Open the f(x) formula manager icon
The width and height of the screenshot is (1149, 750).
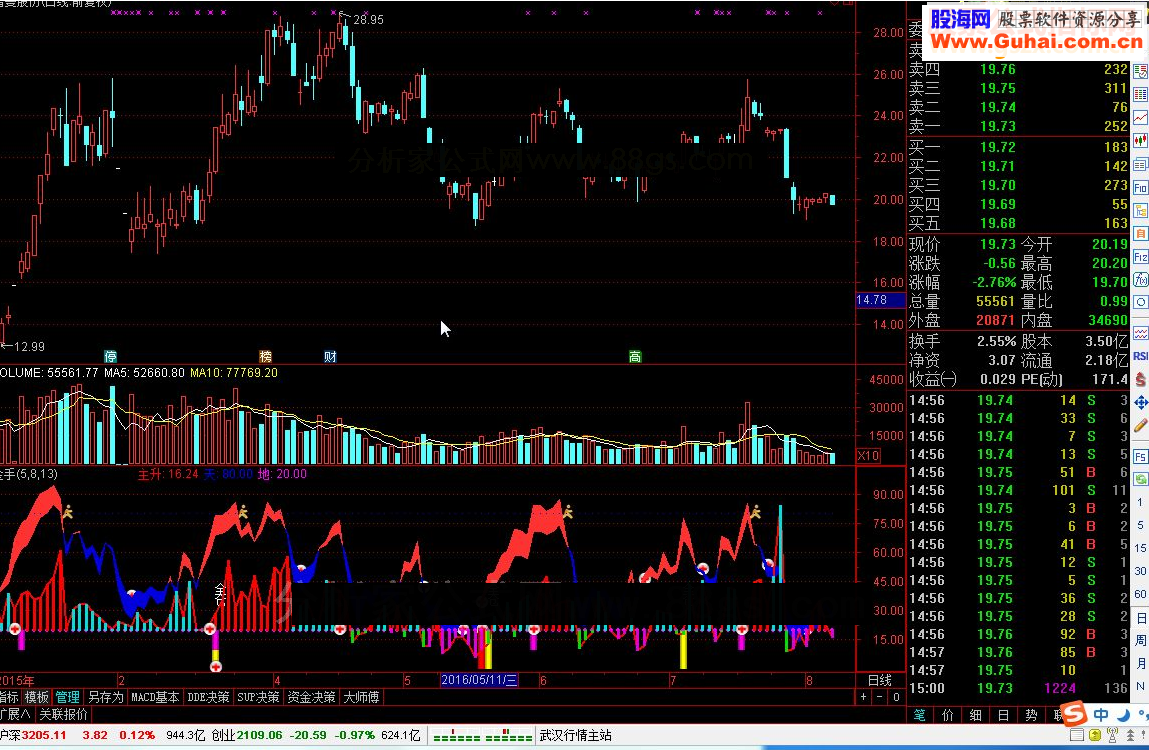click(1140, 280)
